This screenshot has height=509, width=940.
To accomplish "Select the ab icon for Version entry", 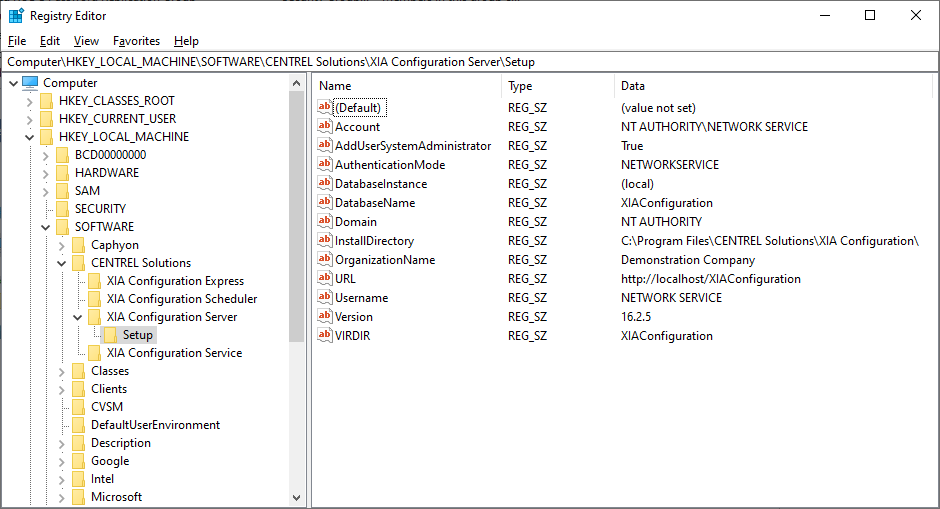I will tap(324, 317).
